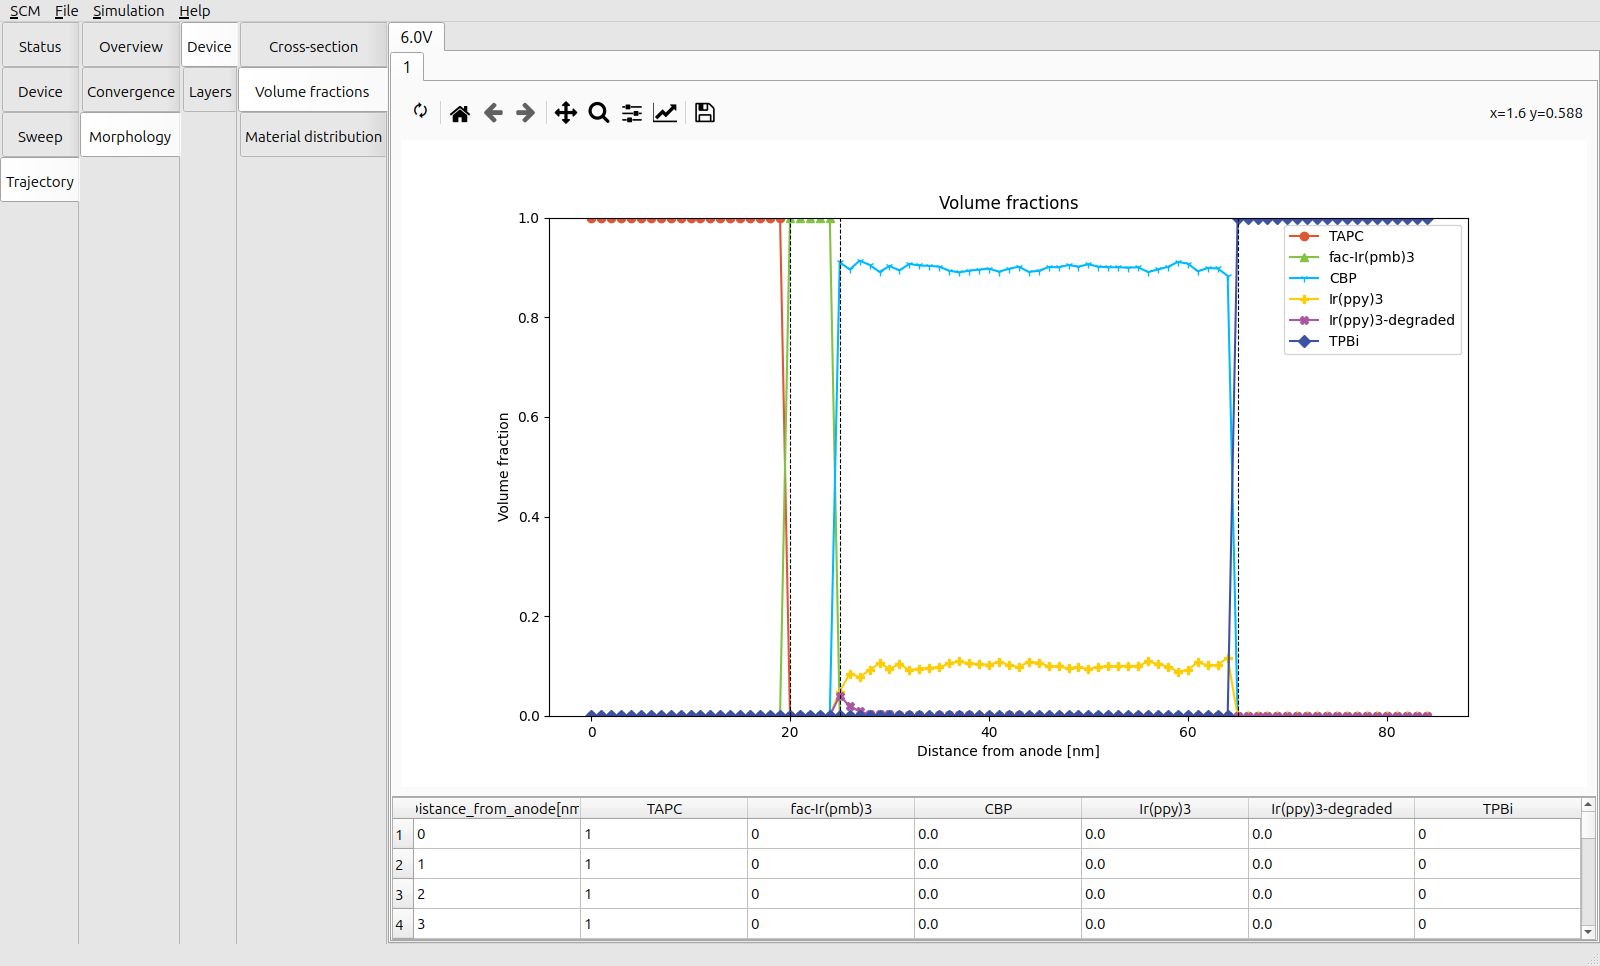This screenshot has height=966, width=1600.
Task: Open the Convergence tab
Action: tap(130, 92)
